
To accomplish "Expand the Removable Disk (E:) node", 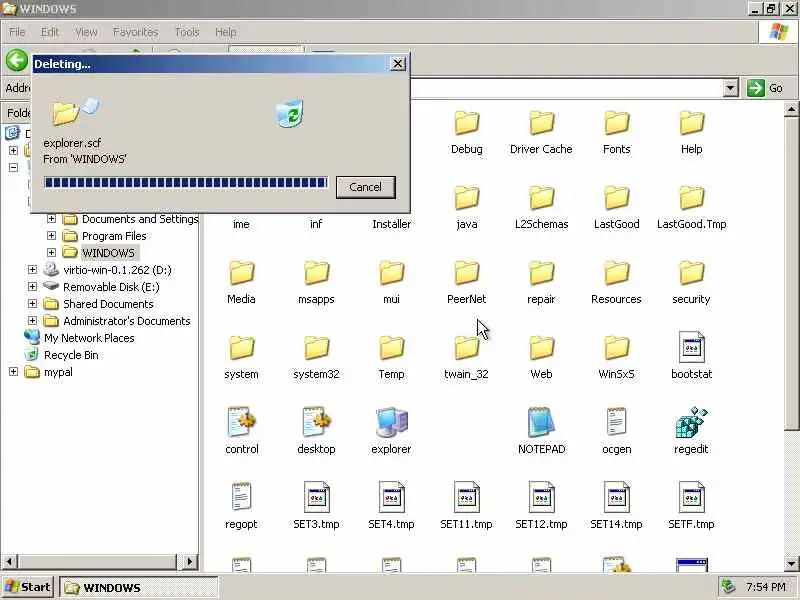I will pyautogui.click(x=32, y=286).
